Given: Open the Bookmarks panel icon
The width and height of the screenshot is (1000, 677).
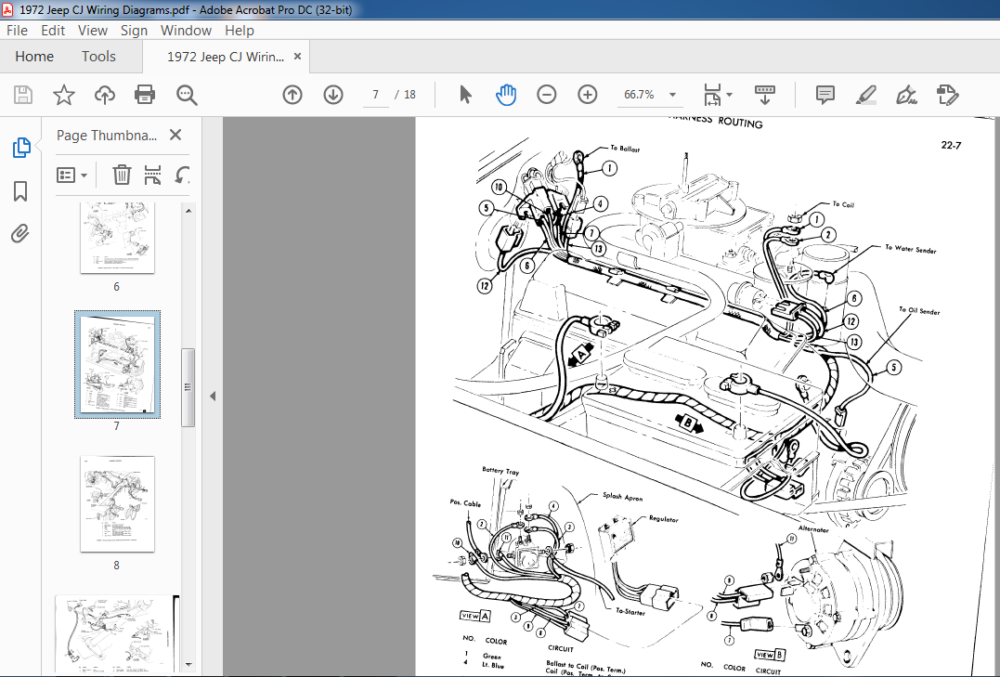Looking at the screenshot, I should pos(20,191).
